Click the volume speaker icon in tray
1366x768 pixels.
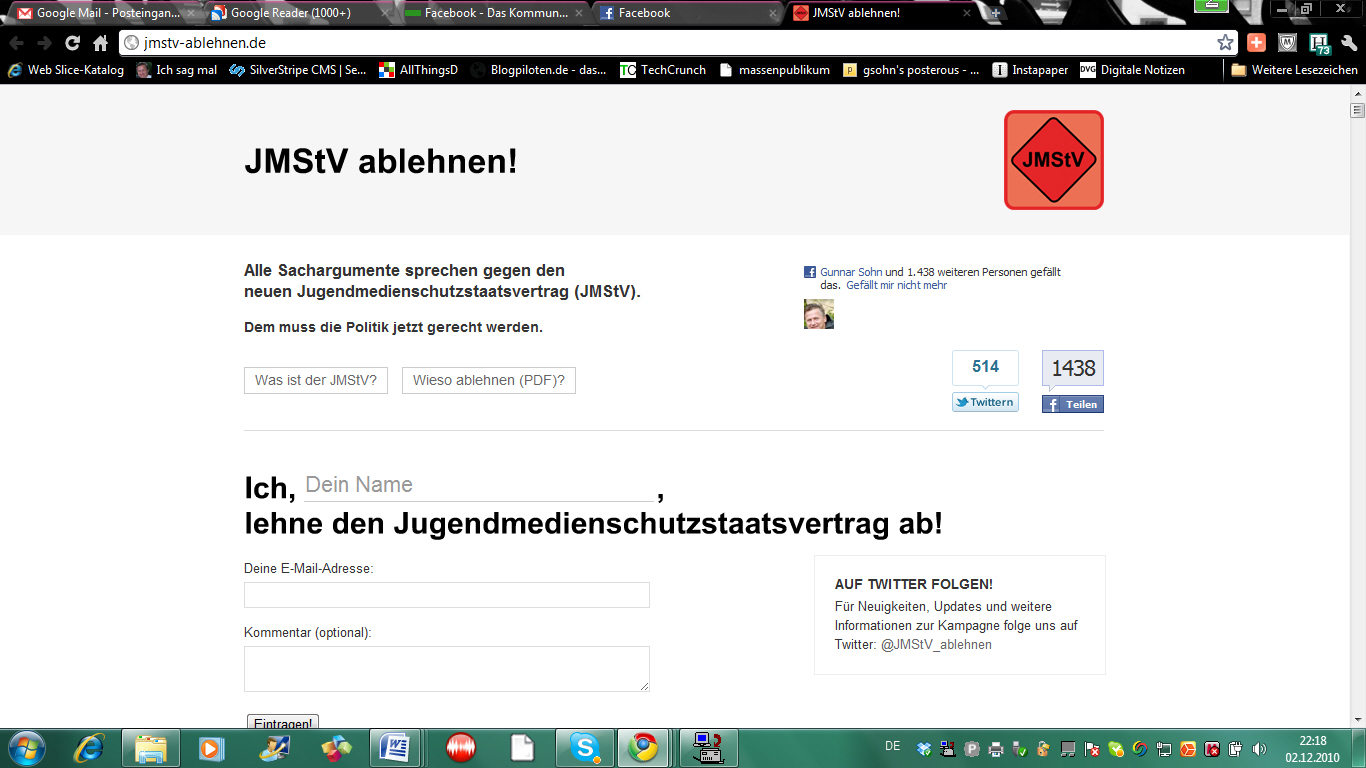tap(1259, 748)
